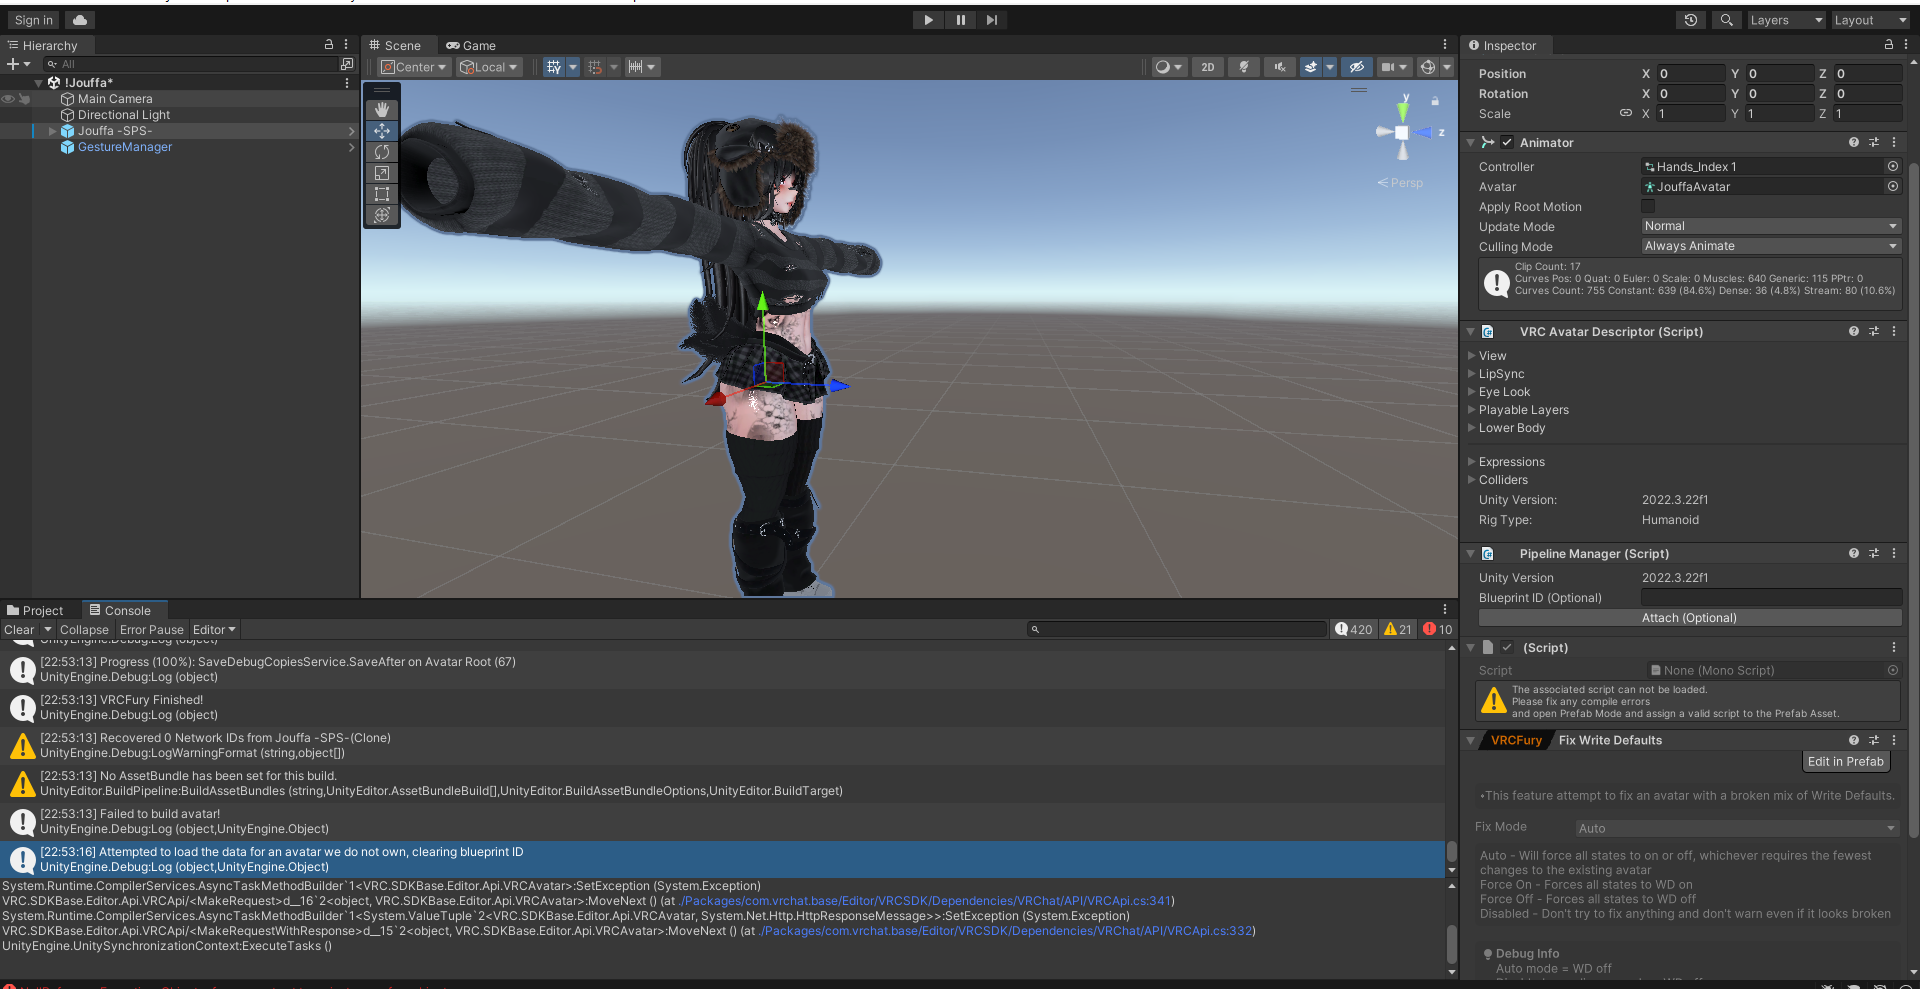
Task: Select the Move tool
Action: (382, 131)
